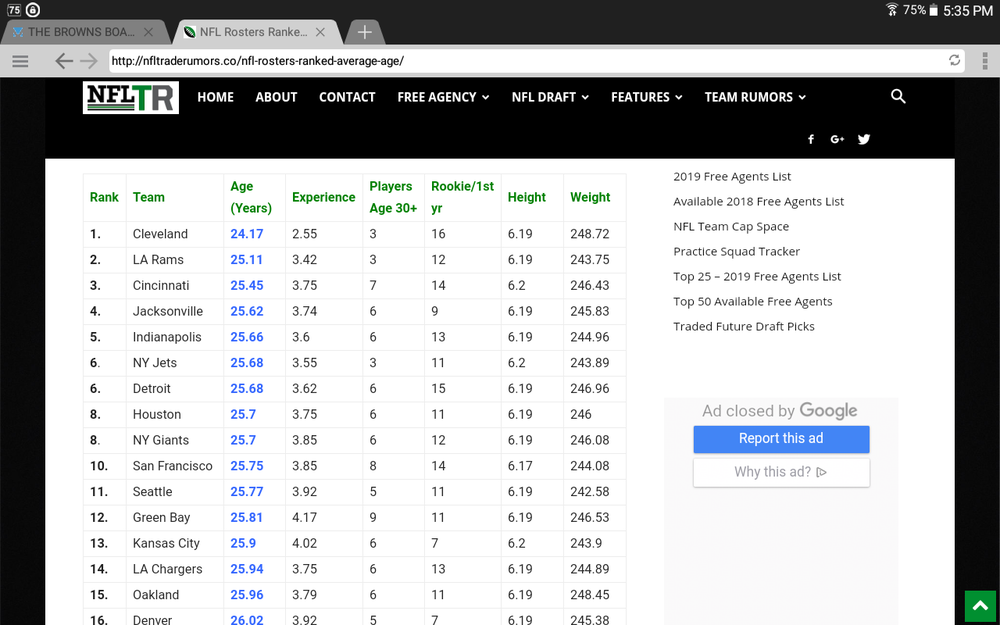Open the browser three-dot overflow menu
Image resolution: width=1000 pixels, height=625 pixels.
pyautogui.click(x=985, y=61)
